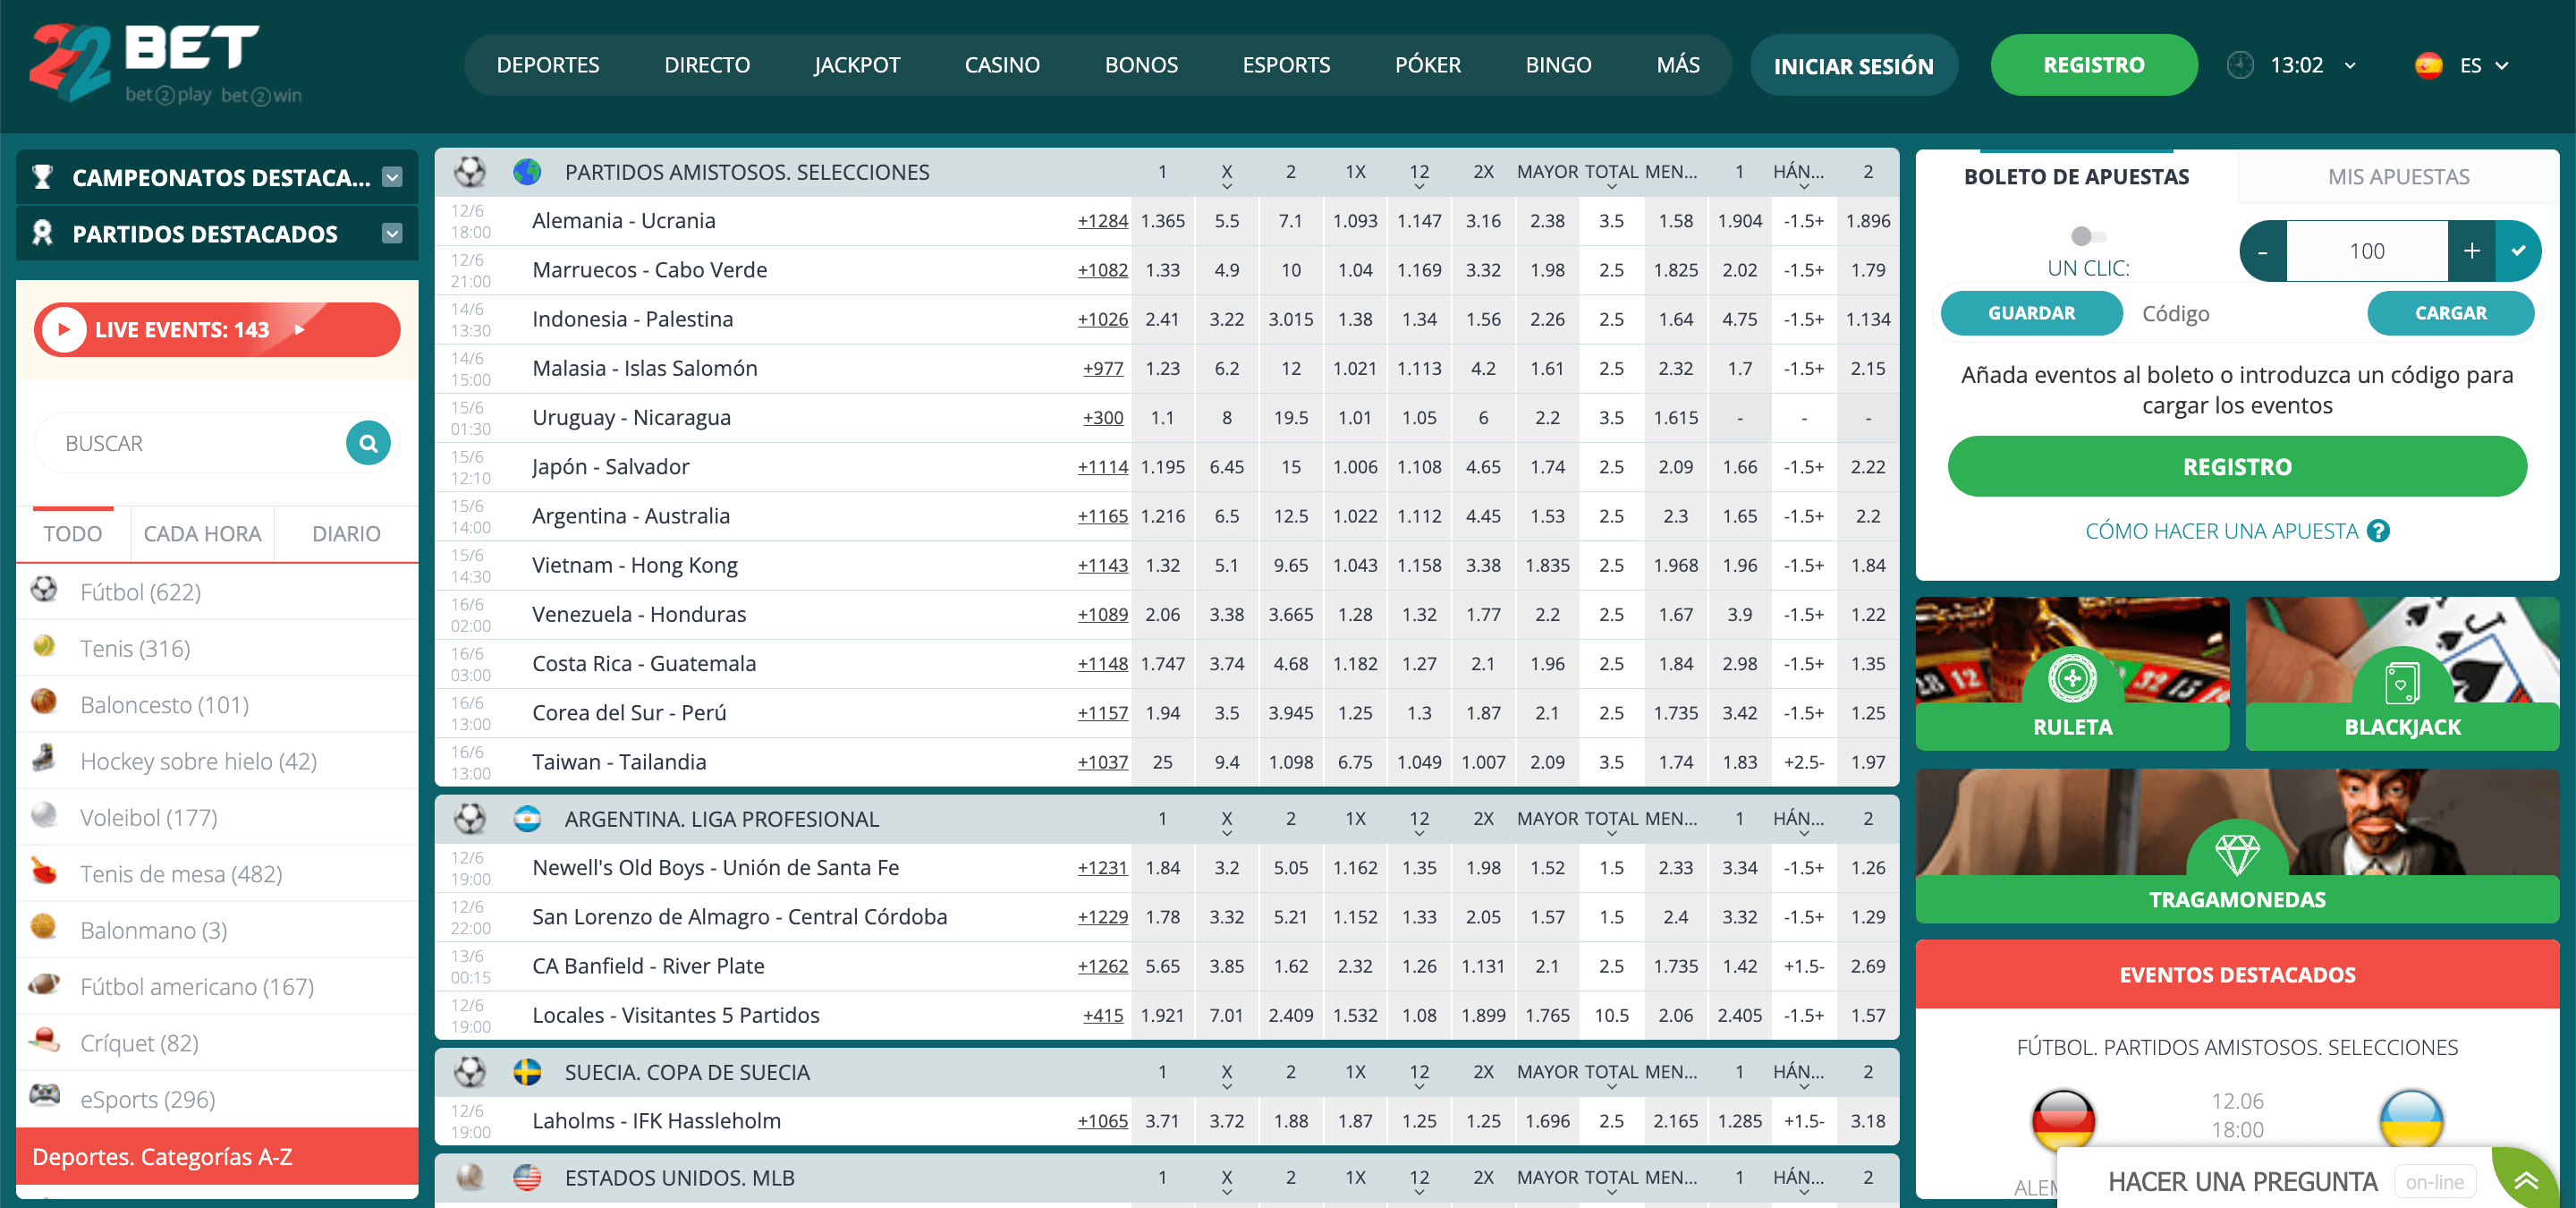Click the Balonmano ball icon
The height and width of the screenshot is (1208, 2576).
click(x=44, y=927)
